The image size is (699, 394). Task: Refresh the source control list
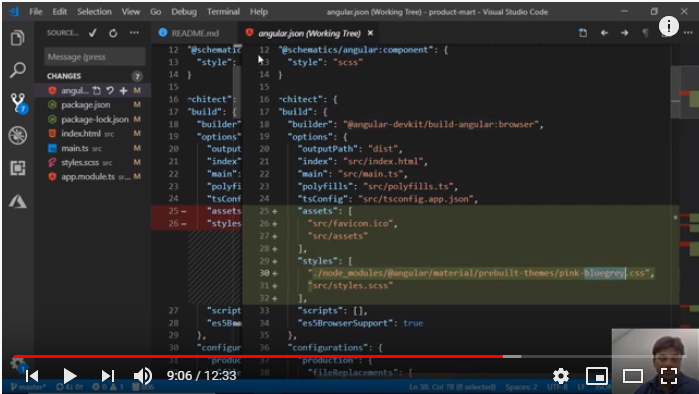click(x=113, y=33)
